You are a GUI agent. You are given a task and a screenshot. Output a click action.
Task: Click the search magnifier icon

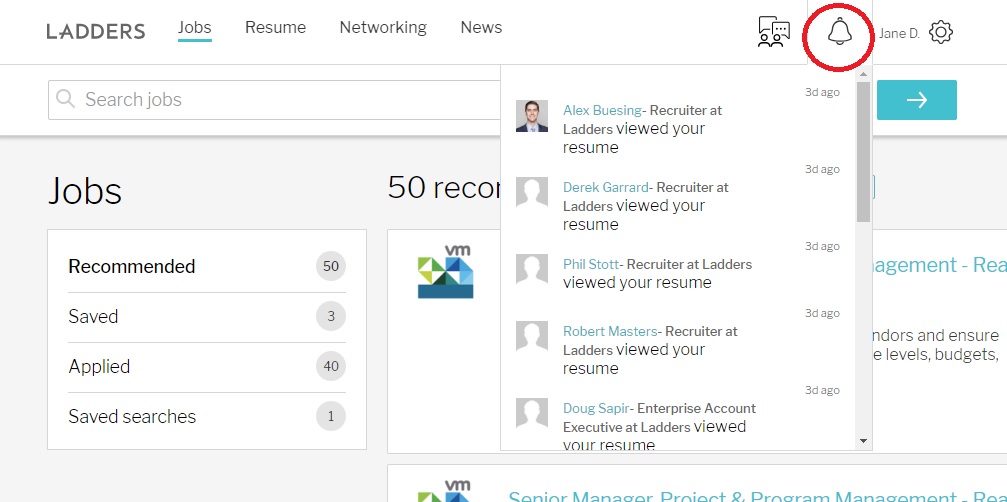pos(66,99)
